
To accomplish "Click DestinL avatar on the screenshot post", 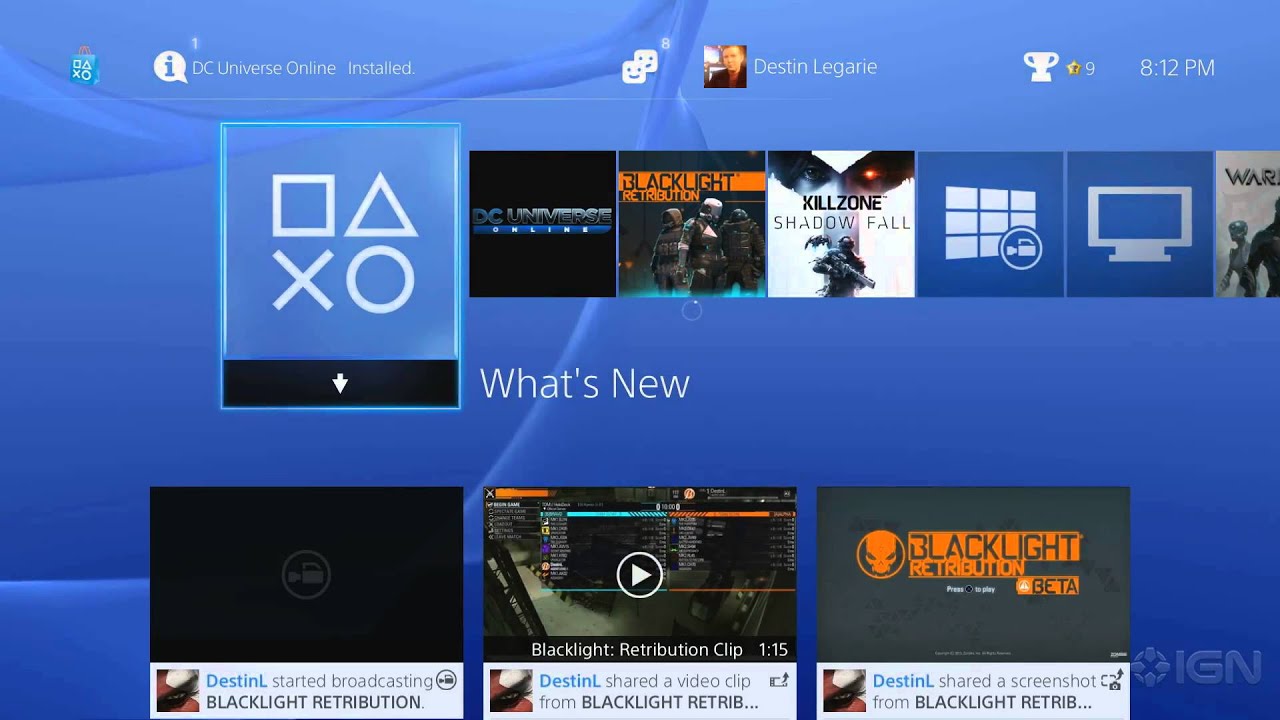I will 844,691.
